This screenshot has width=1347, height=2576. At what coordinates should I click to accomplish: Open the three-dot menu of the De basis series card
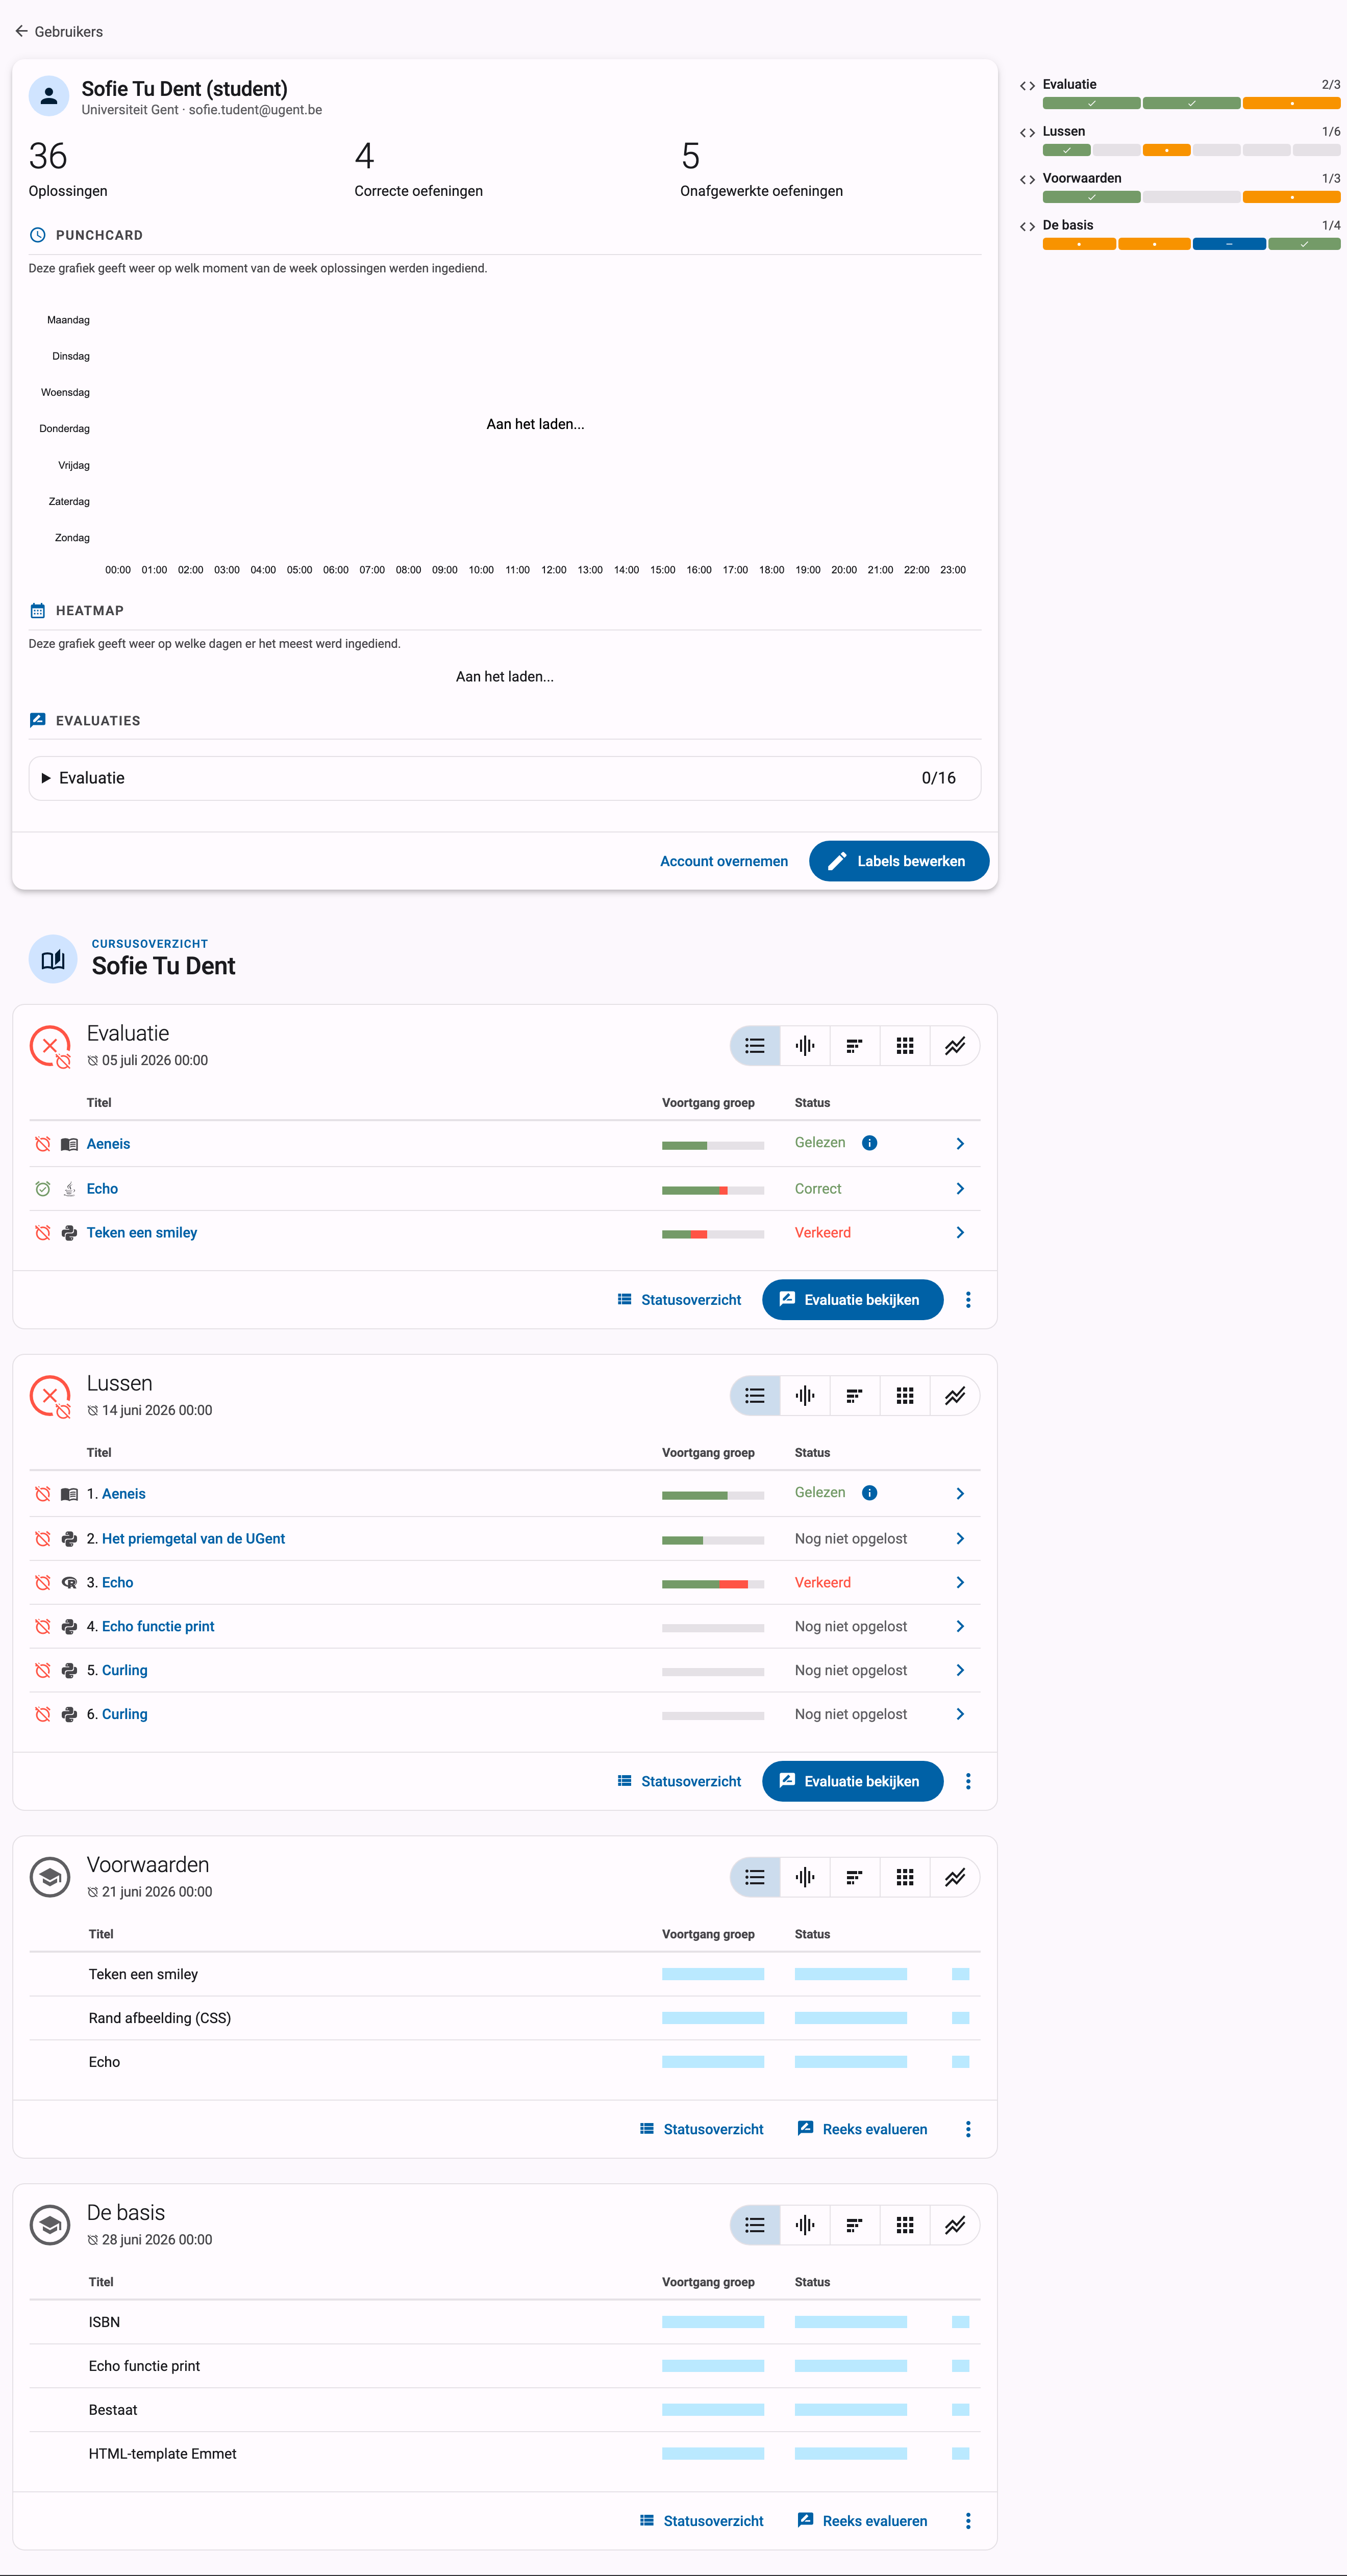tap(968, 2521)
